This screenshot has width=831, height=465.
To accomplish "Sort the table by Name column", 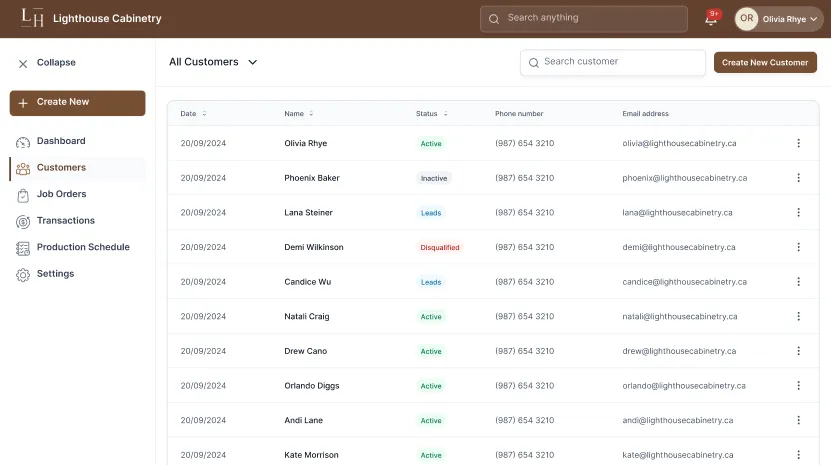I will 311,114.
